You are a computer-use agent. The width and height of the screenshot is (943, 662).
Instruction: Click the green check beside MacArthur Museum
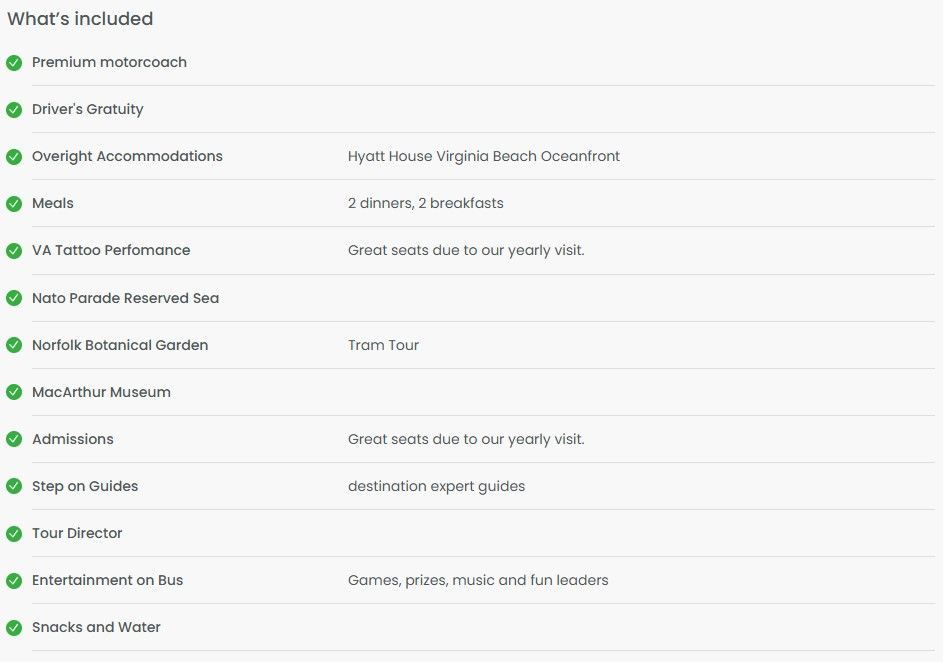click(14, 392)
